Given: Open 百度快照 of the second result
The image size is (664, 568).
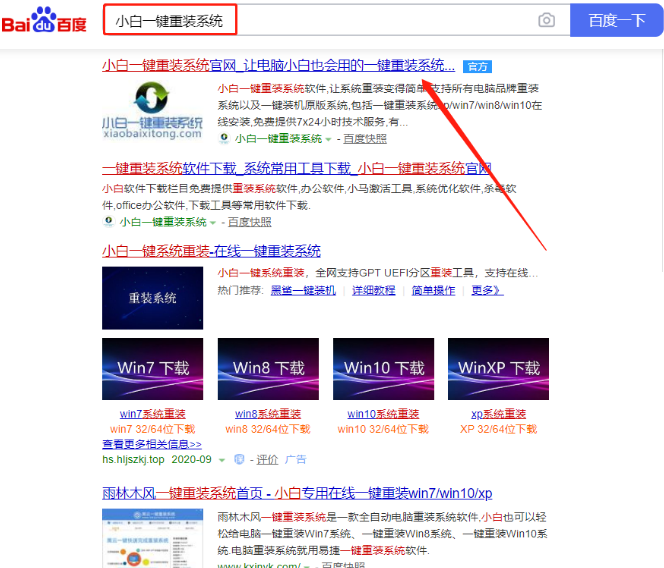Looking at the screenshot, I should [x=249, y=222].
